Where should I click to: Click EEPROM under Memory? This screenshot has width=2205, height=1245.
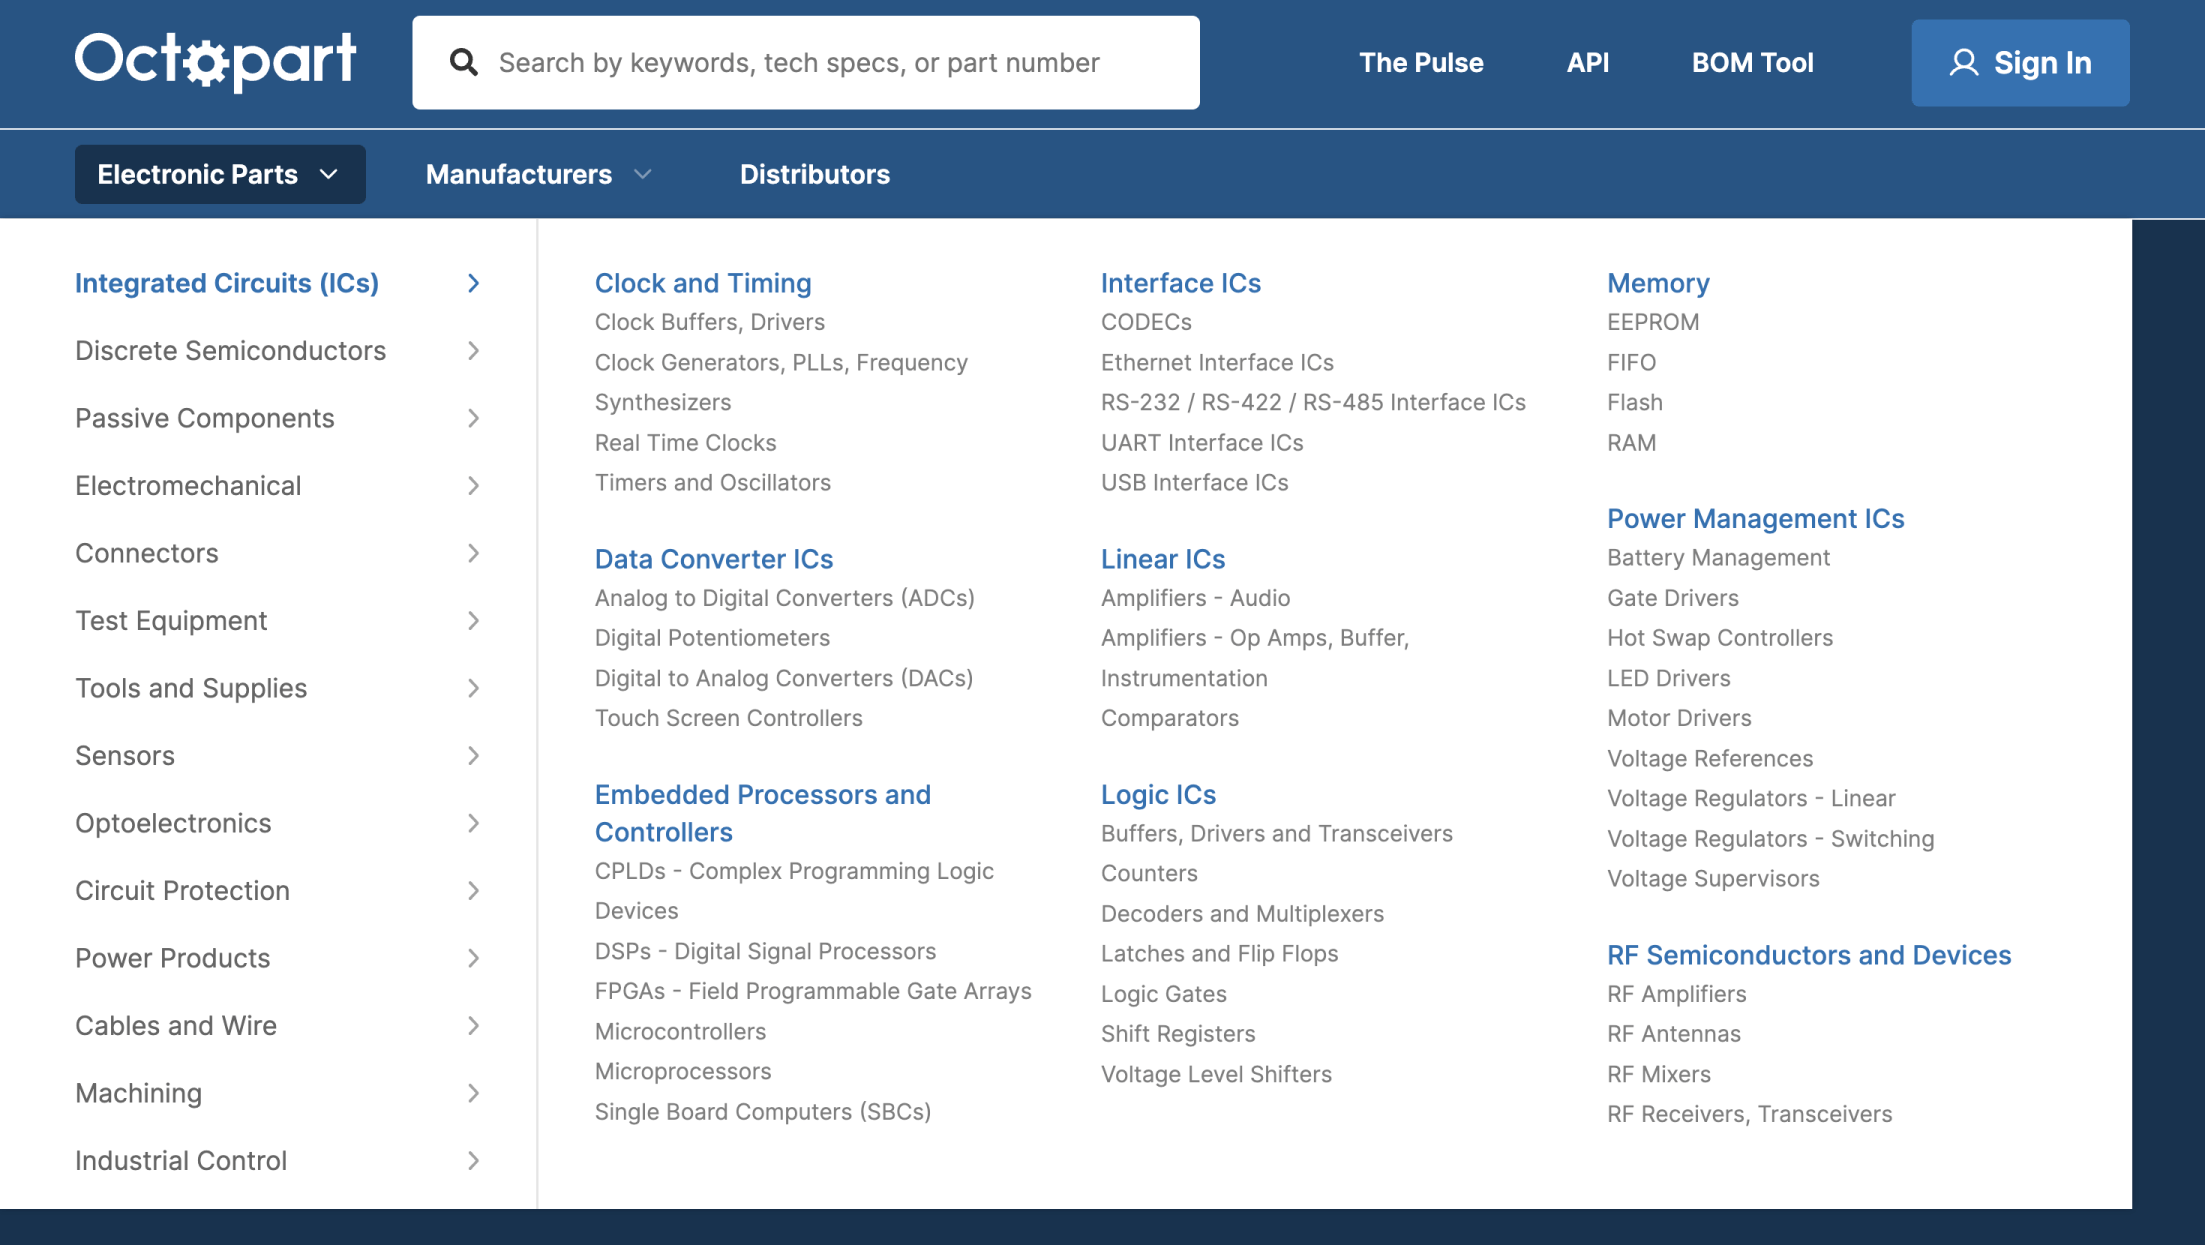[1653, 322]
